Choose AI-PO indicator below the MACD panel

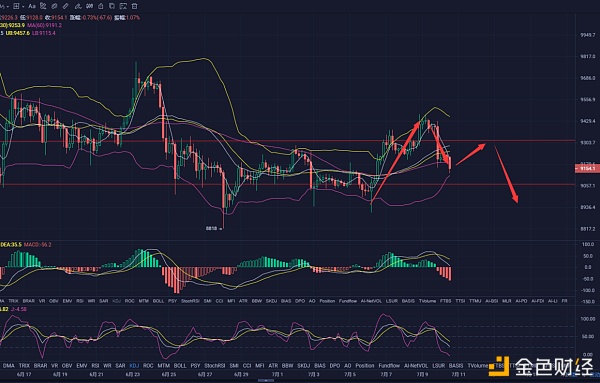pyautogui.click(x=522, y=301)
